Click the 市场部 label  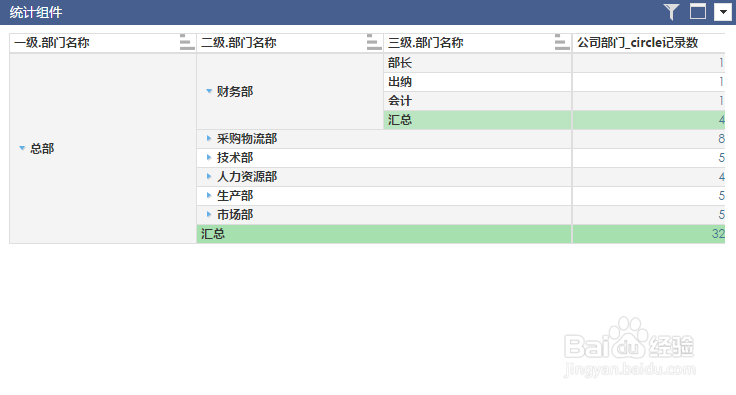click(x=235, y=215)
